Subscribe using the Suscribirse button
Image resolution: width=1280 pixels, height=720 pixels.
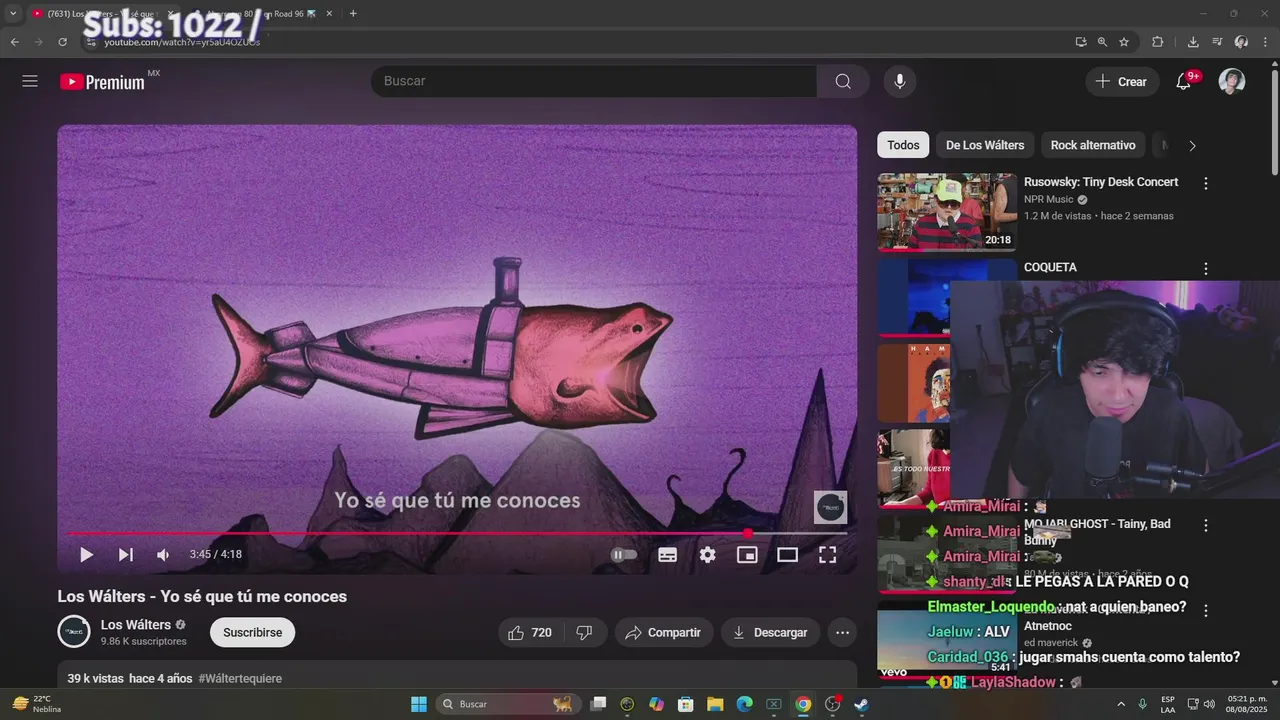click(x=252, y=632)
